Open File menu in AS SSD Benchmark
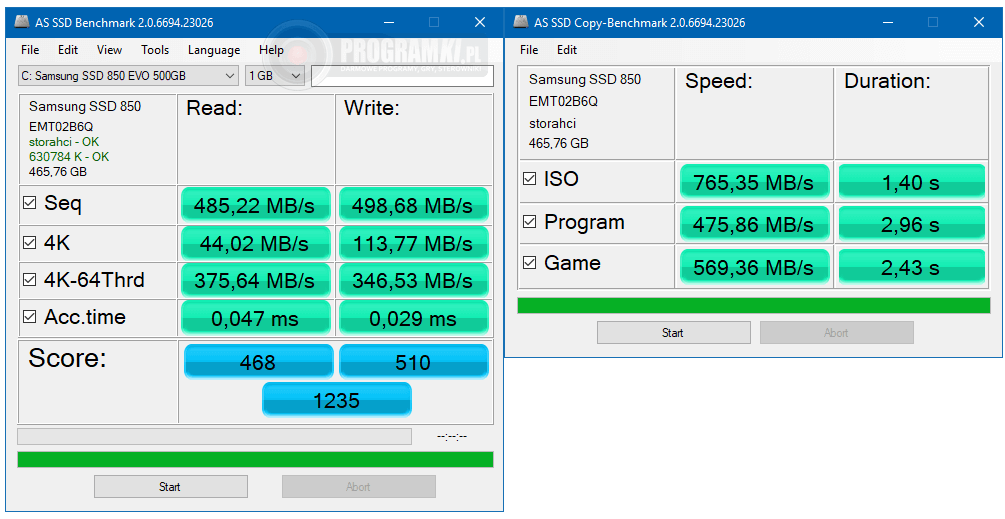1005x519 pixels. (x=30, y=50)
